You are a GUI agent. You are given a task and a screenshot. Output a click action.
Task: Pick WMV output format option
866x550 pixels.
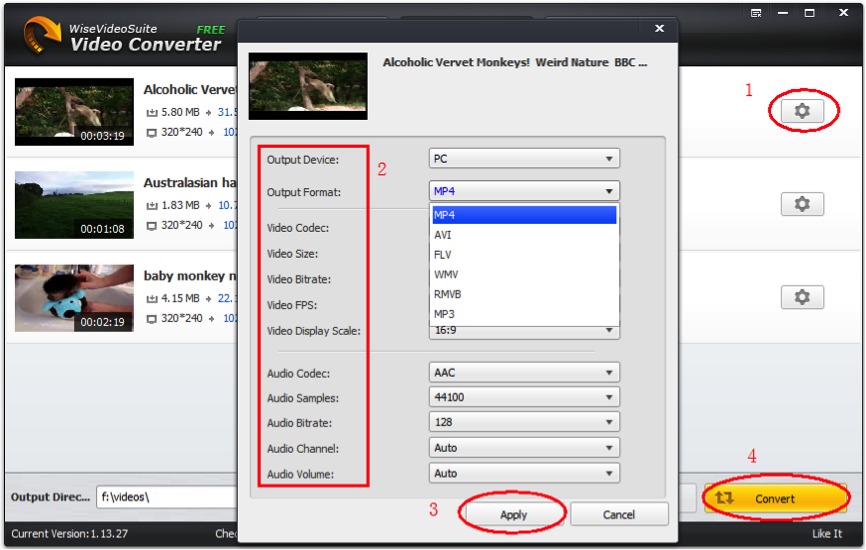[446, 274]
